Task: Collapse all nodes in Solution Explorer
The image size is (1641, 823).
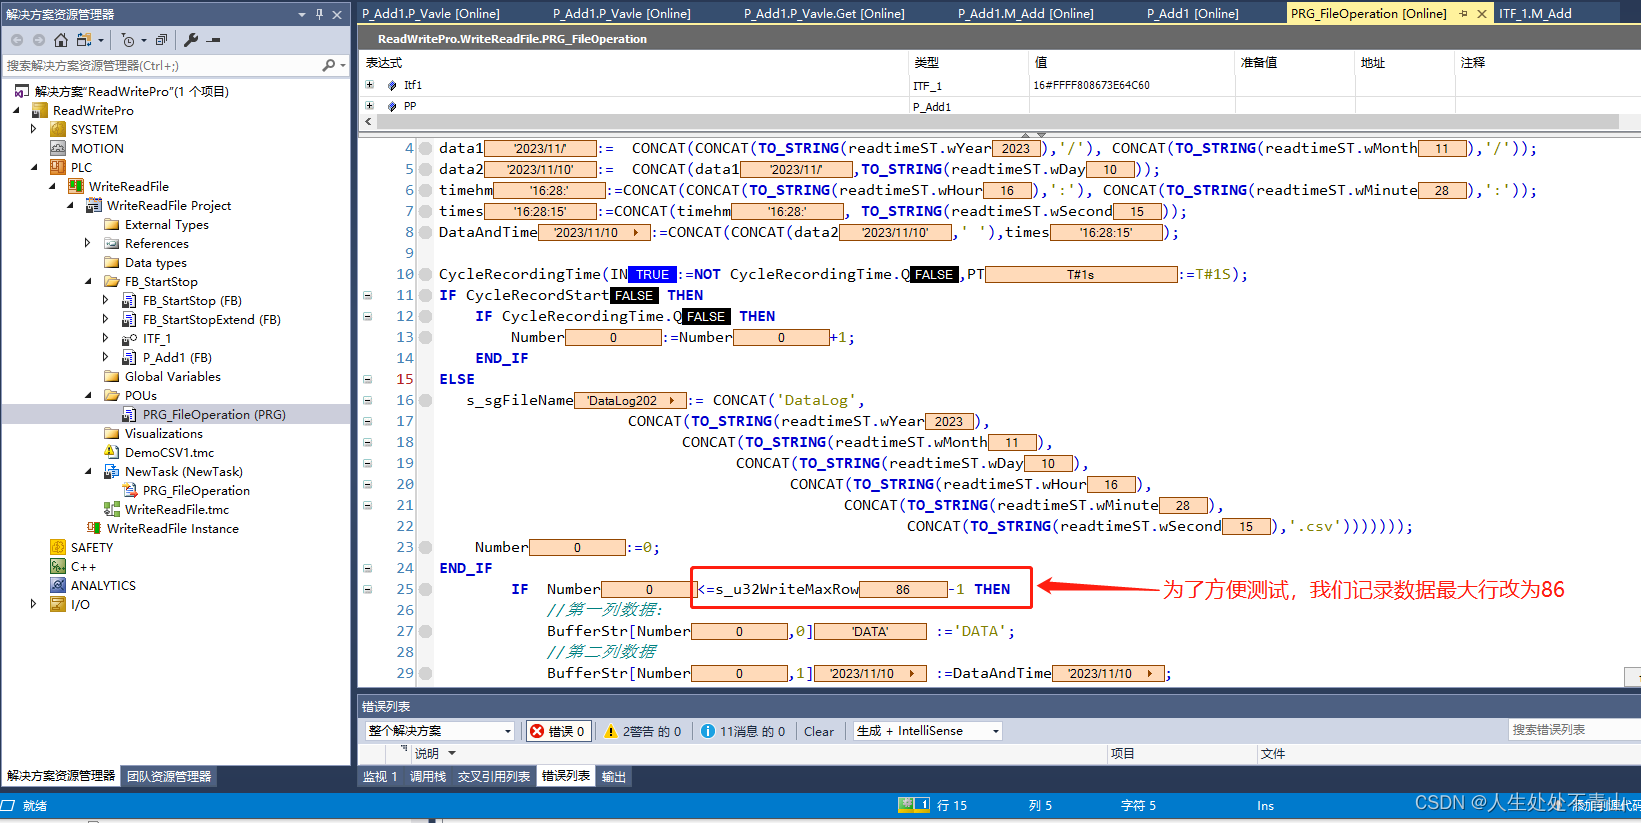Action: (x=162, y=40)
